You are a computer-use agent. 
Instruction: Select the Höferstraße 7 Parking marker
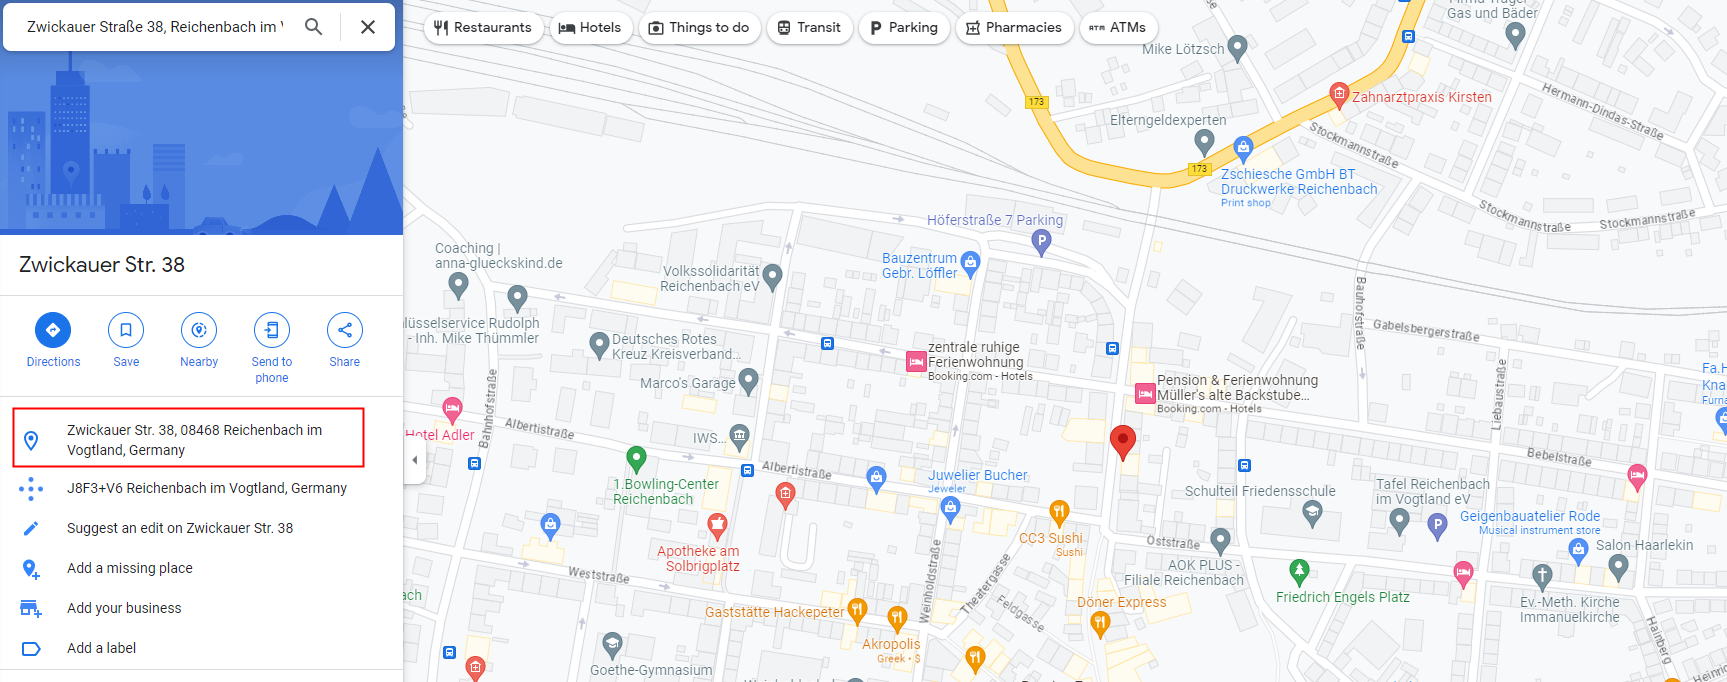(1041, 241)
